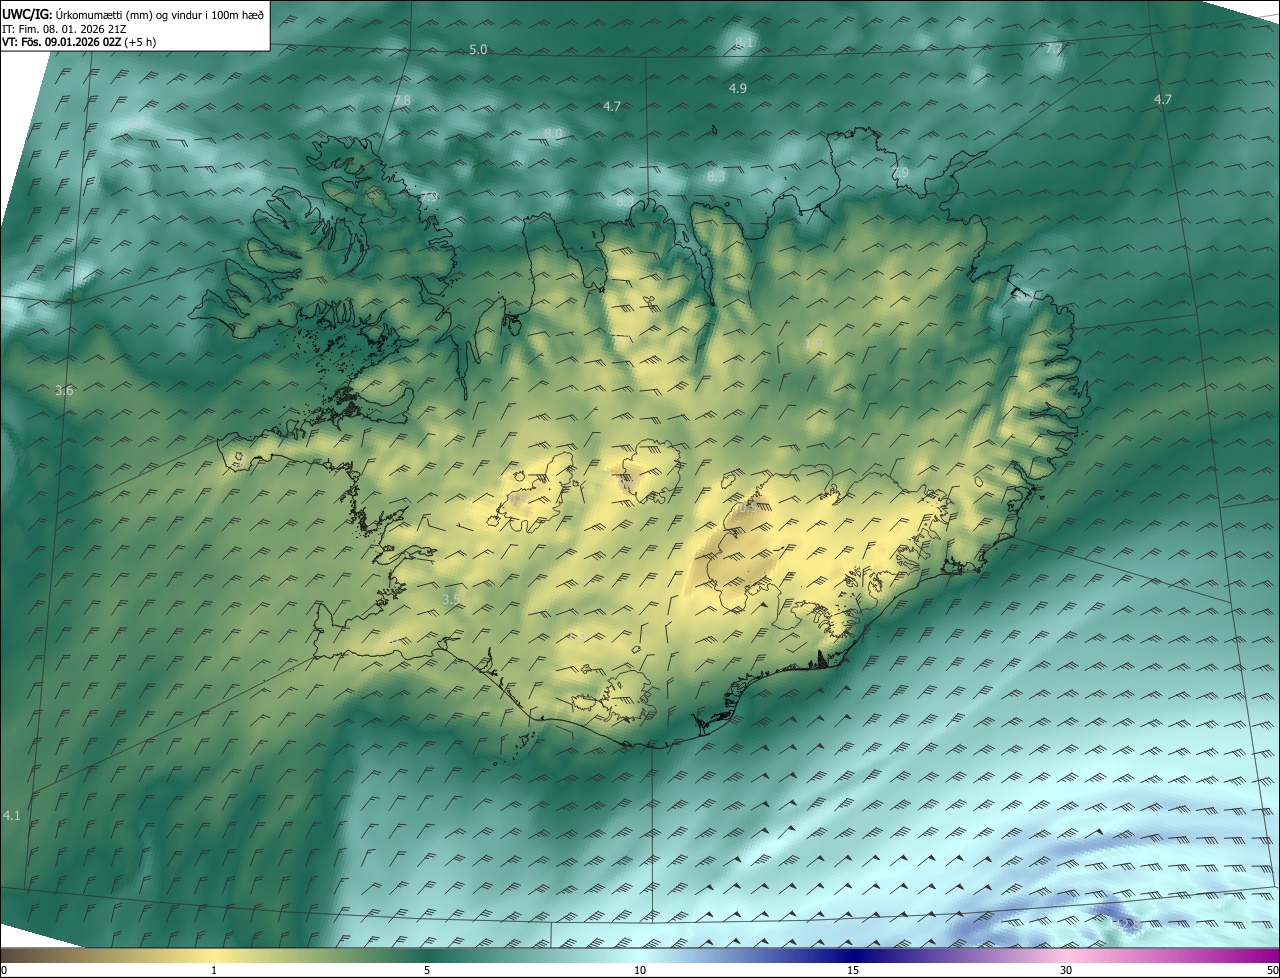This screenshot has width=1280, height=978.
Task: Select the 7.8 value label on the map
Action: click(402, 101)
